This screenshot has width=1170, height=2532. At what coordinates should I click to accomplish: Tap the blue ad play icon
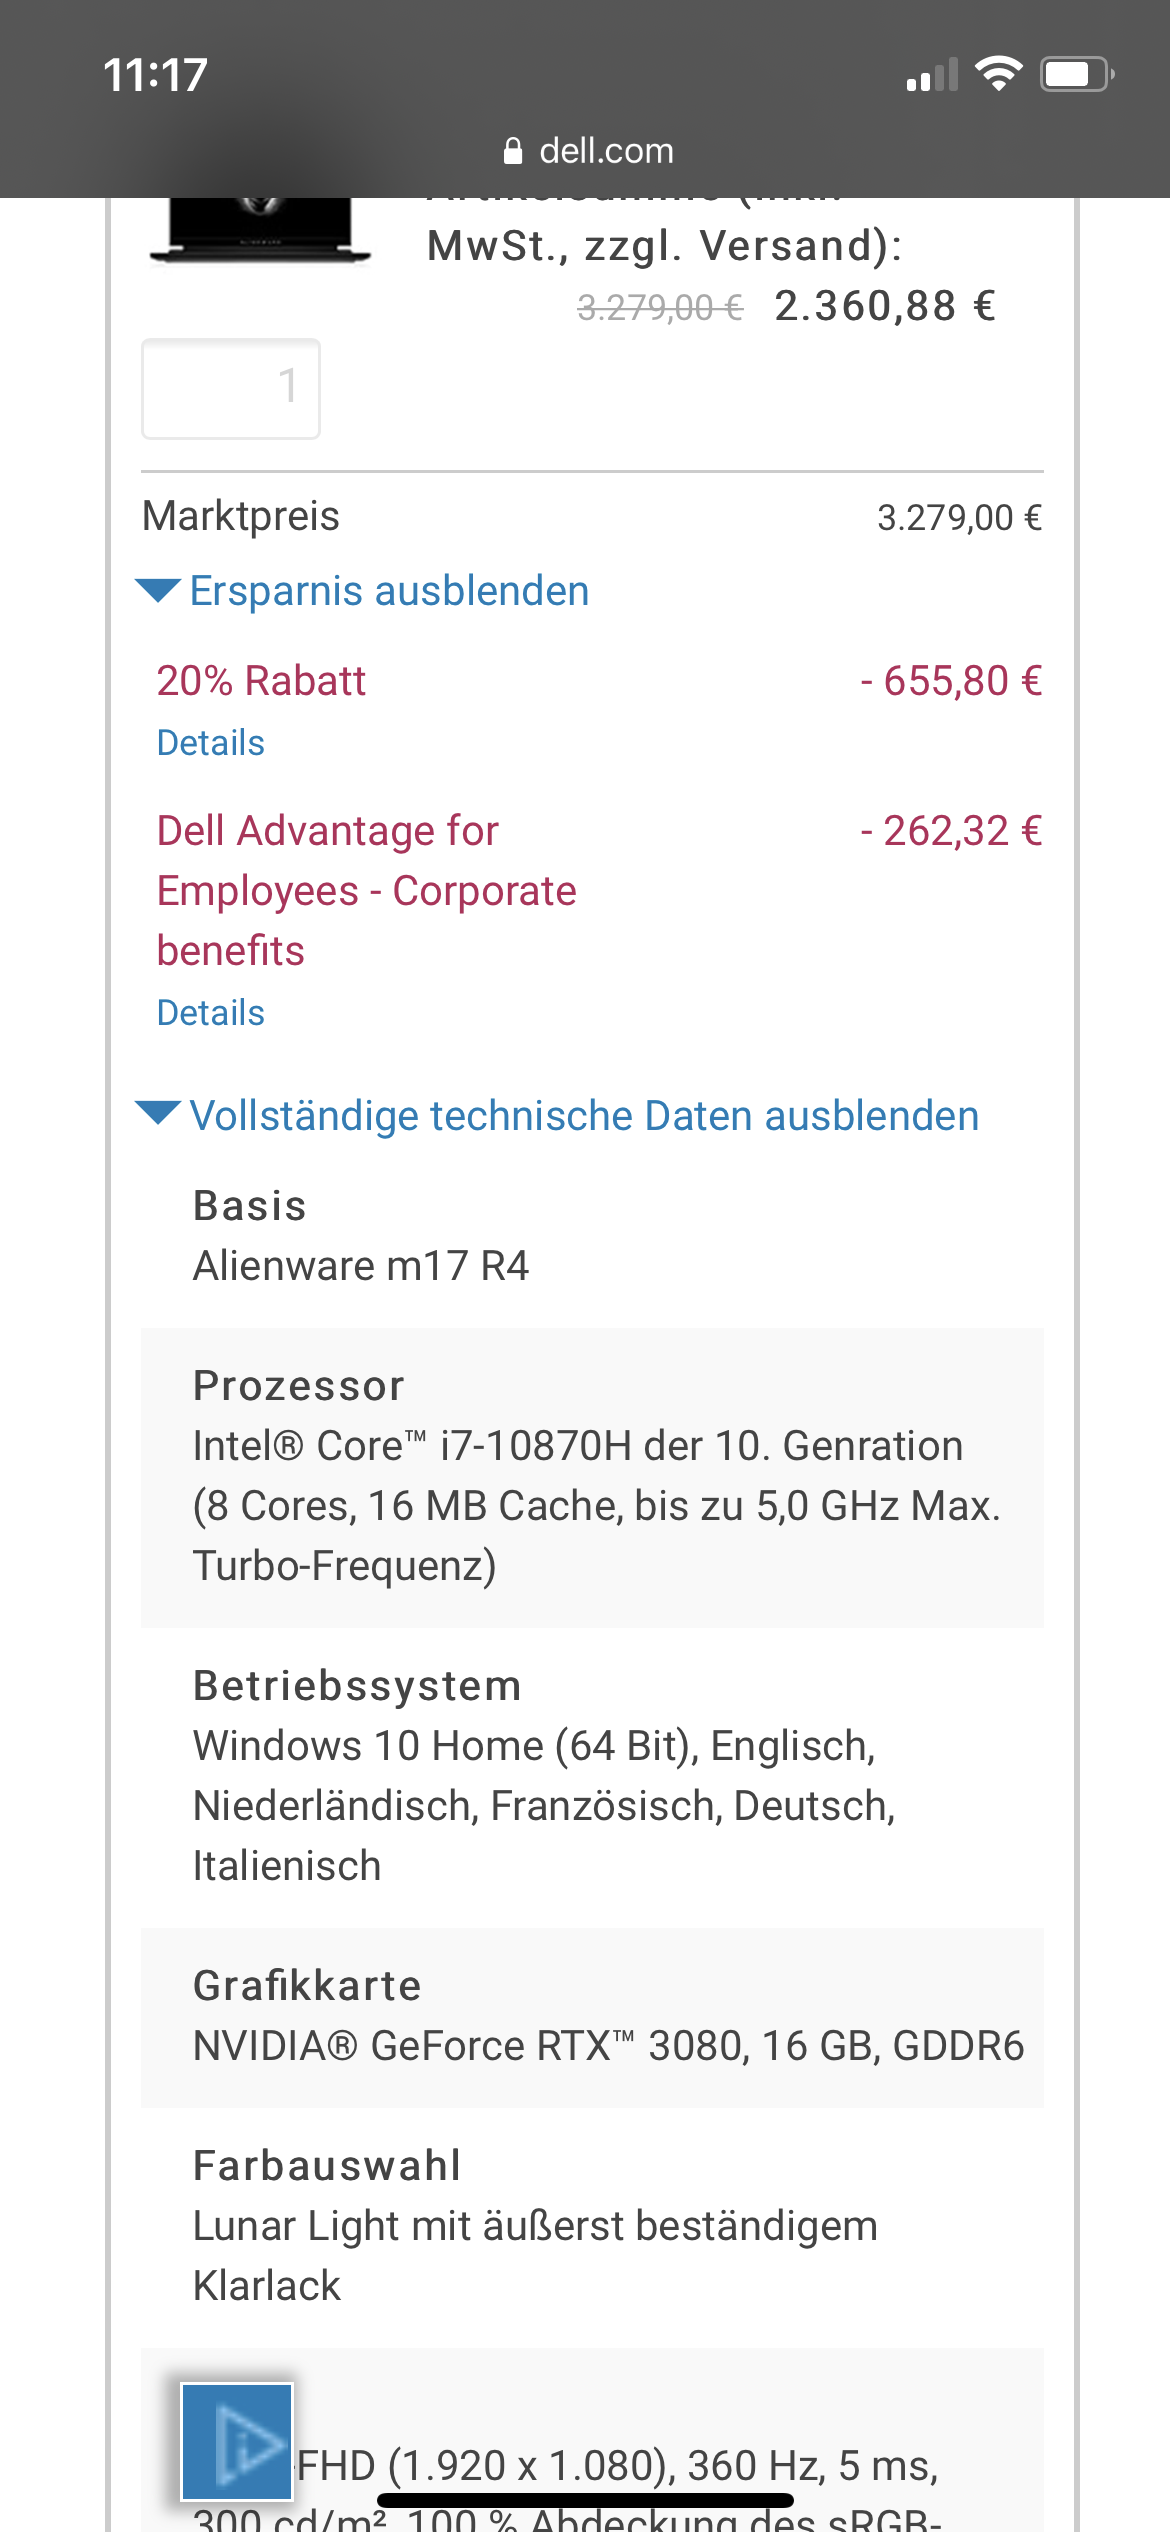point(237,2441)
